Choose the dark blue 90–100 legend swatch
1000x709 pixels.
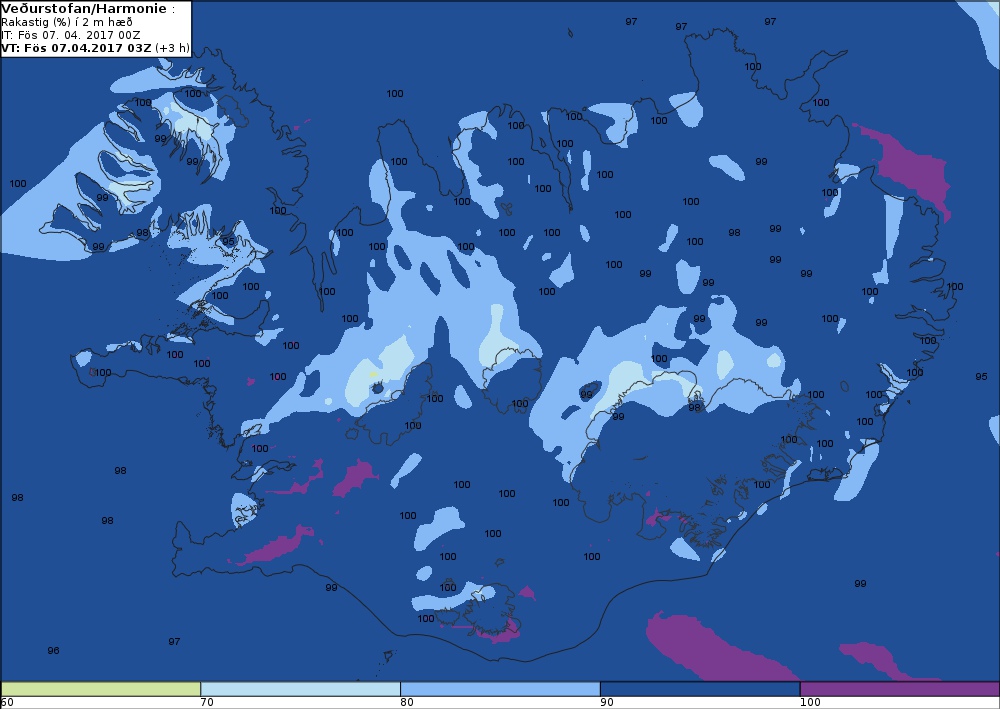[x=700, y=689]
